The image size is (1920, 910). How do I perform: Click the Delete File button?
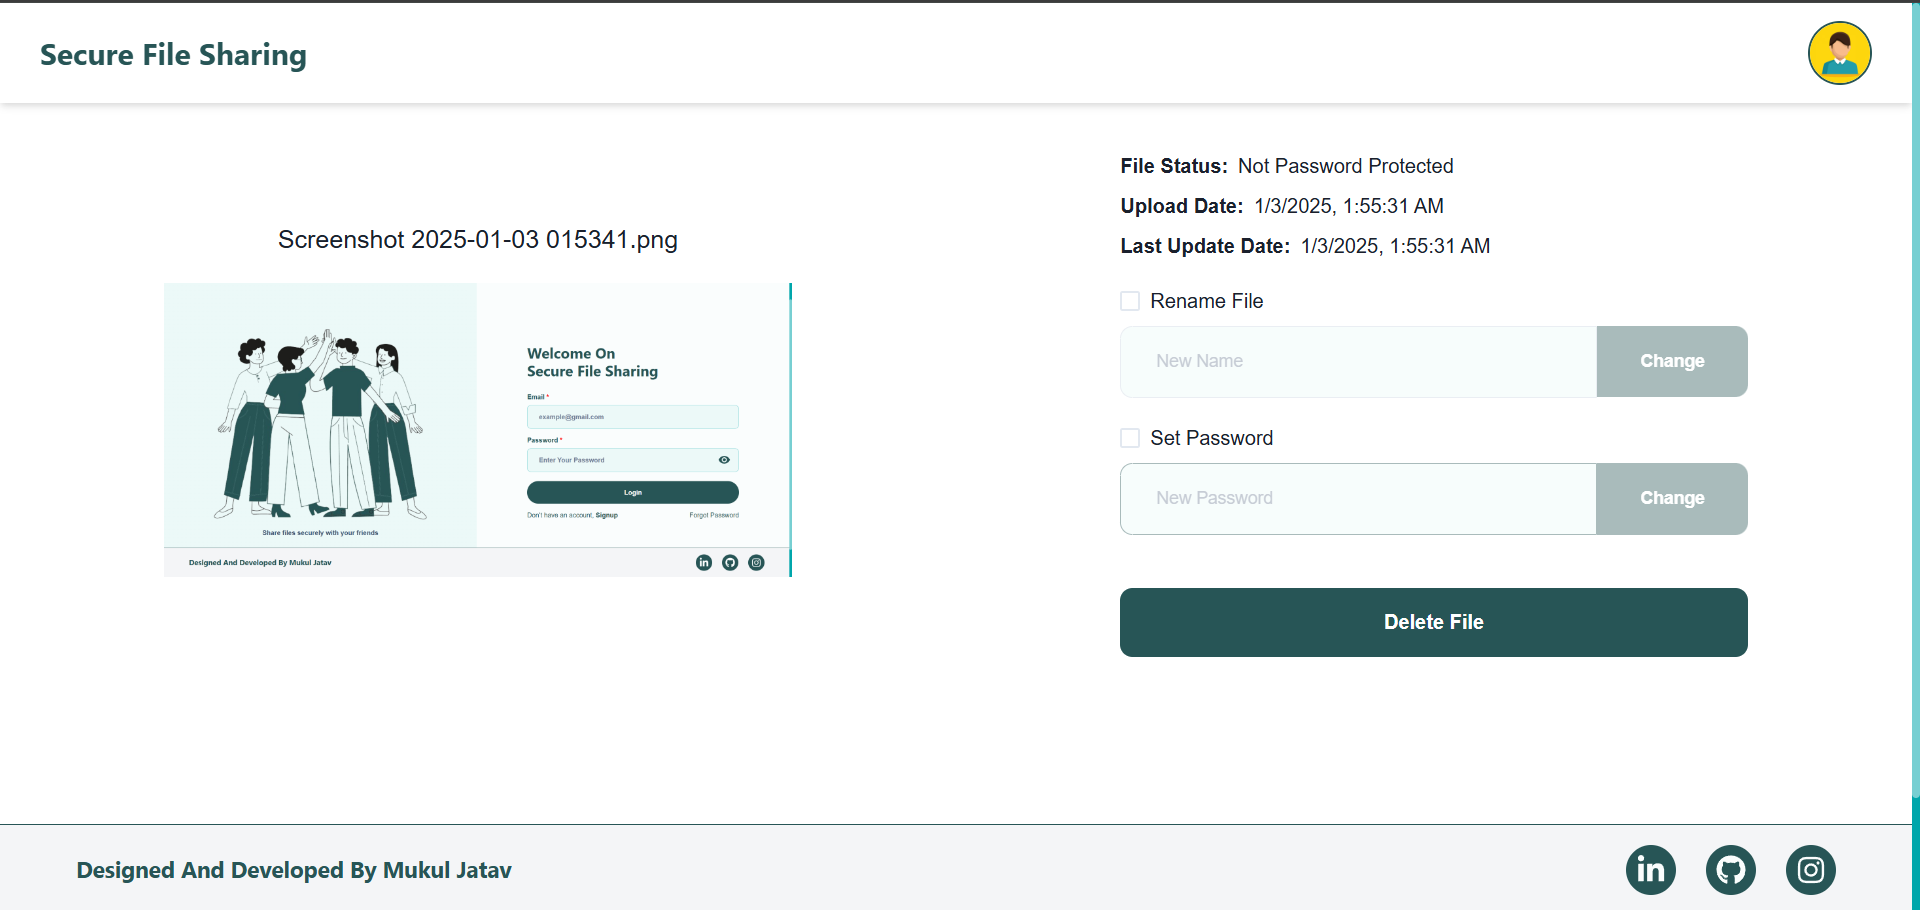1434,622
